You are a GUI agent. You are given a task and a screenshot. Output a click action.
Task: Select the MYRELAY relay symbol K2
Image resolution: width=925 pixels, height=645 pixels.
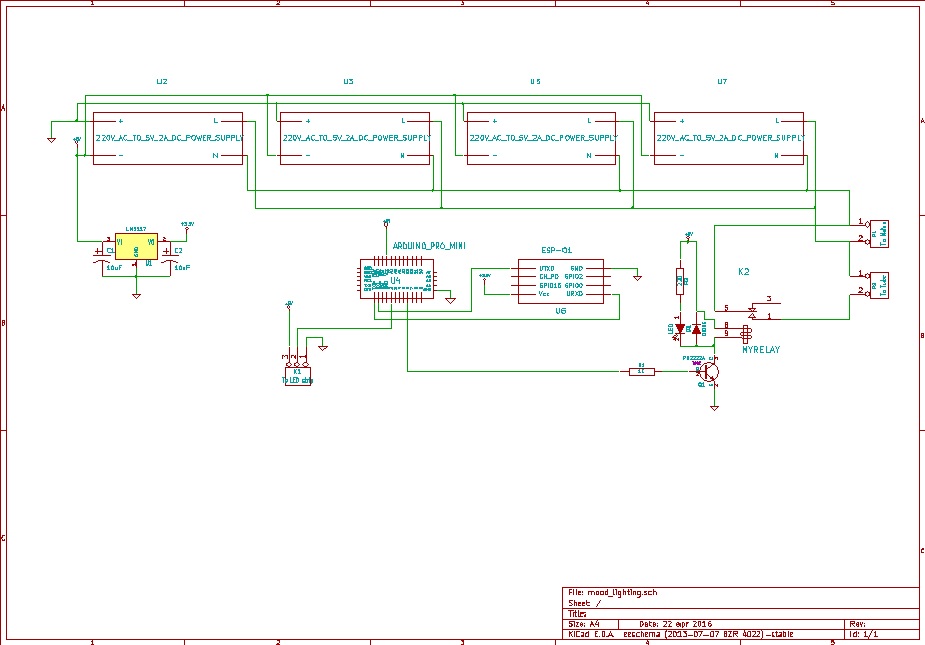746,332
